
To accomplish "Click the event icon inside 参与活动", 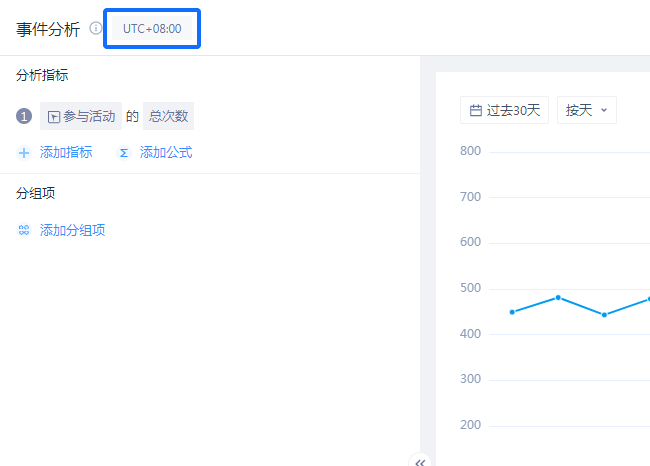I will [x=54, y=117].
